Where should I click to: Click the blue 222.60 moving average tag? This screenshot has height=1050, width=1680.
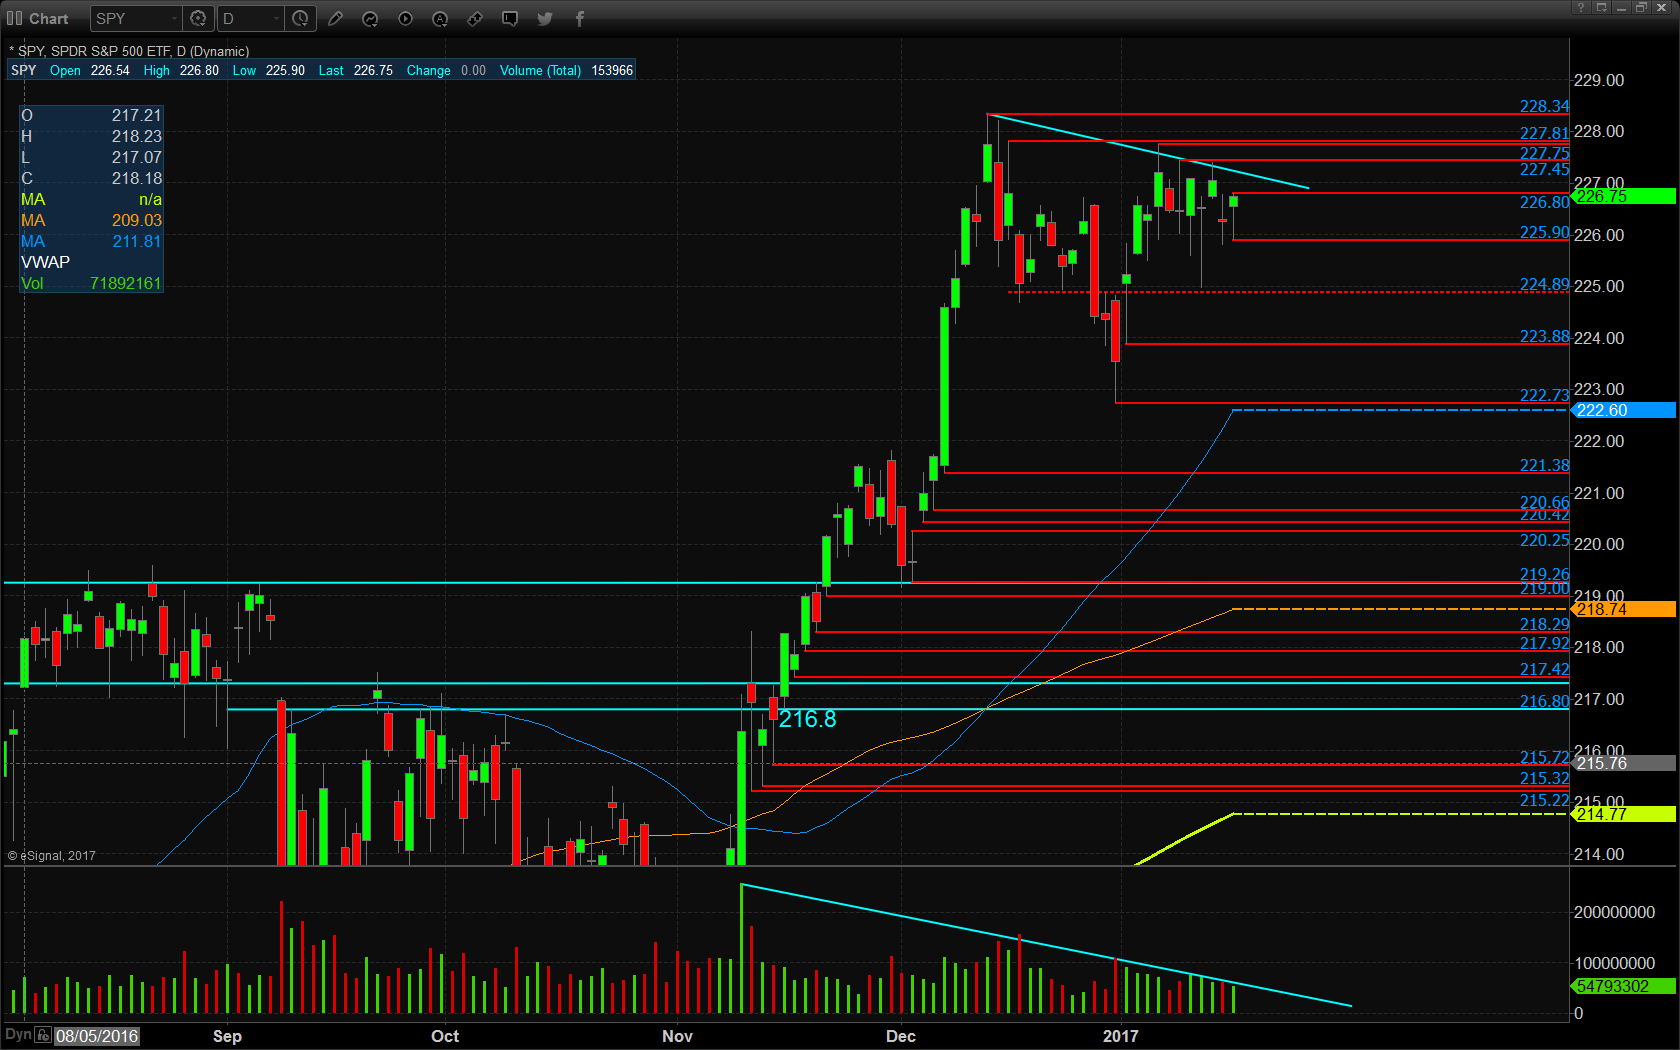point(1624,410)
